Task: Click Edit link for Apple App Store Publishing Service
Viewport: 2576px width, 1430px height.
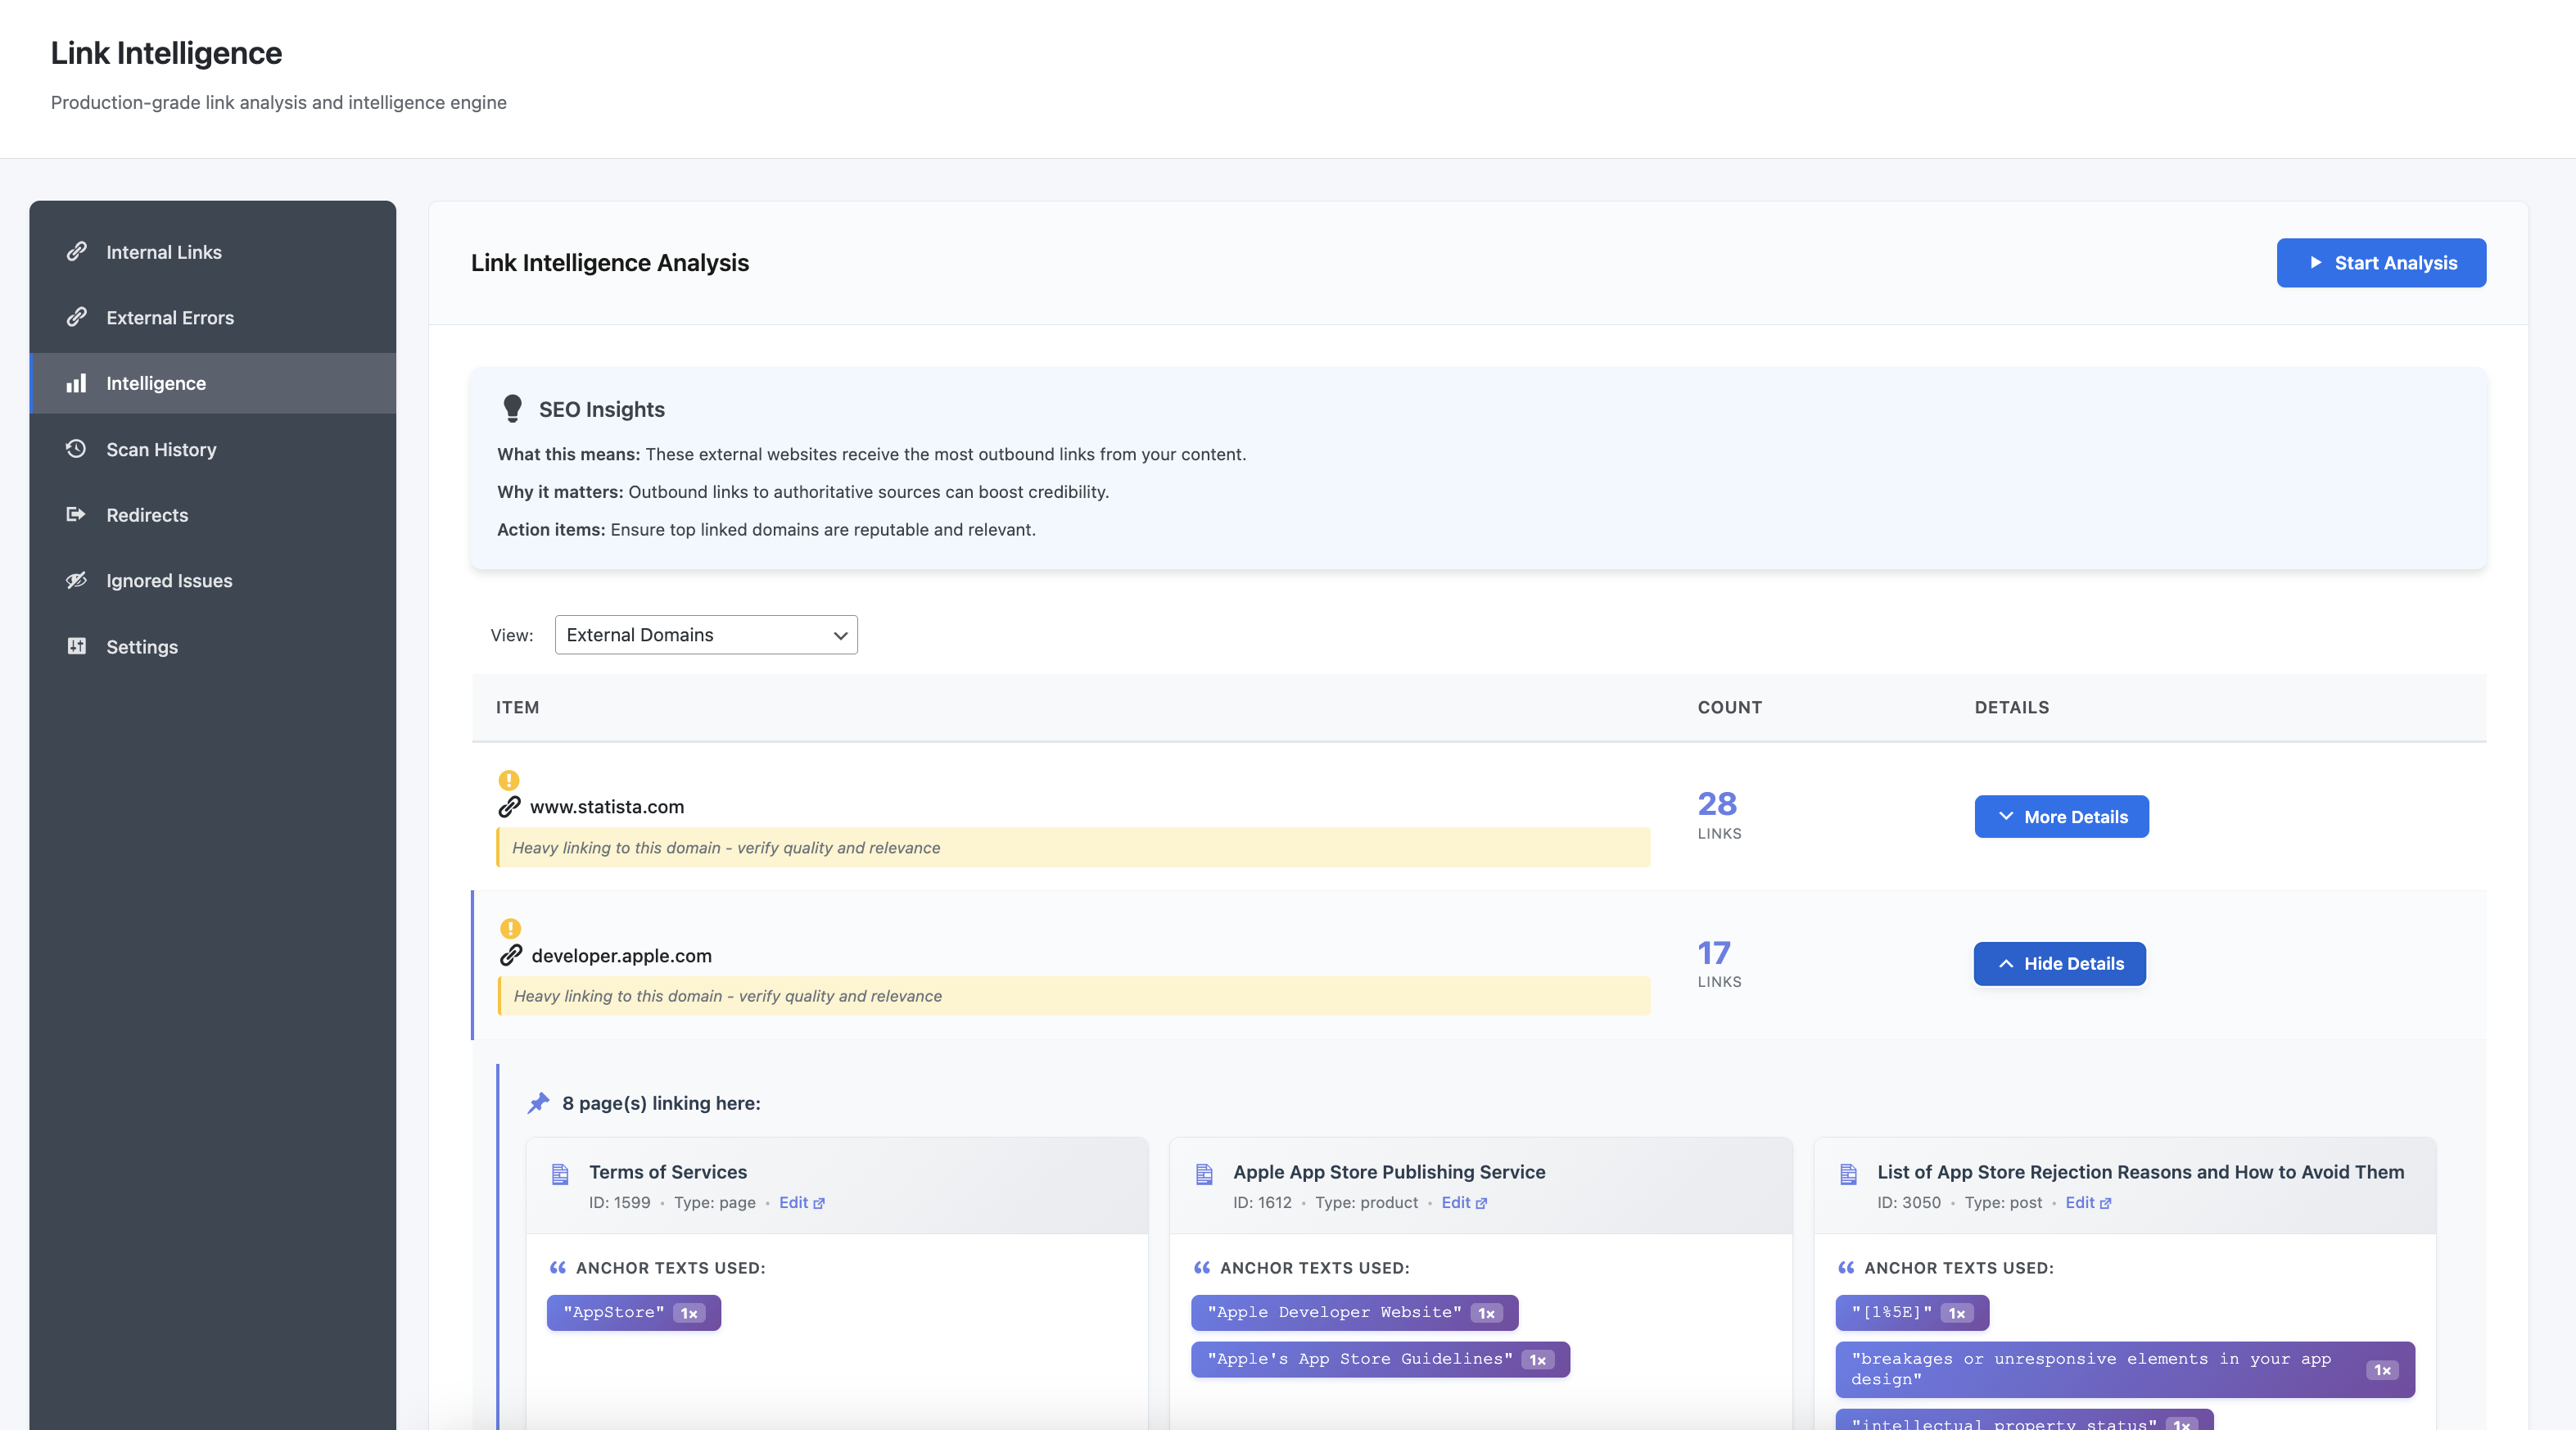Action: click(1463, 1203)
